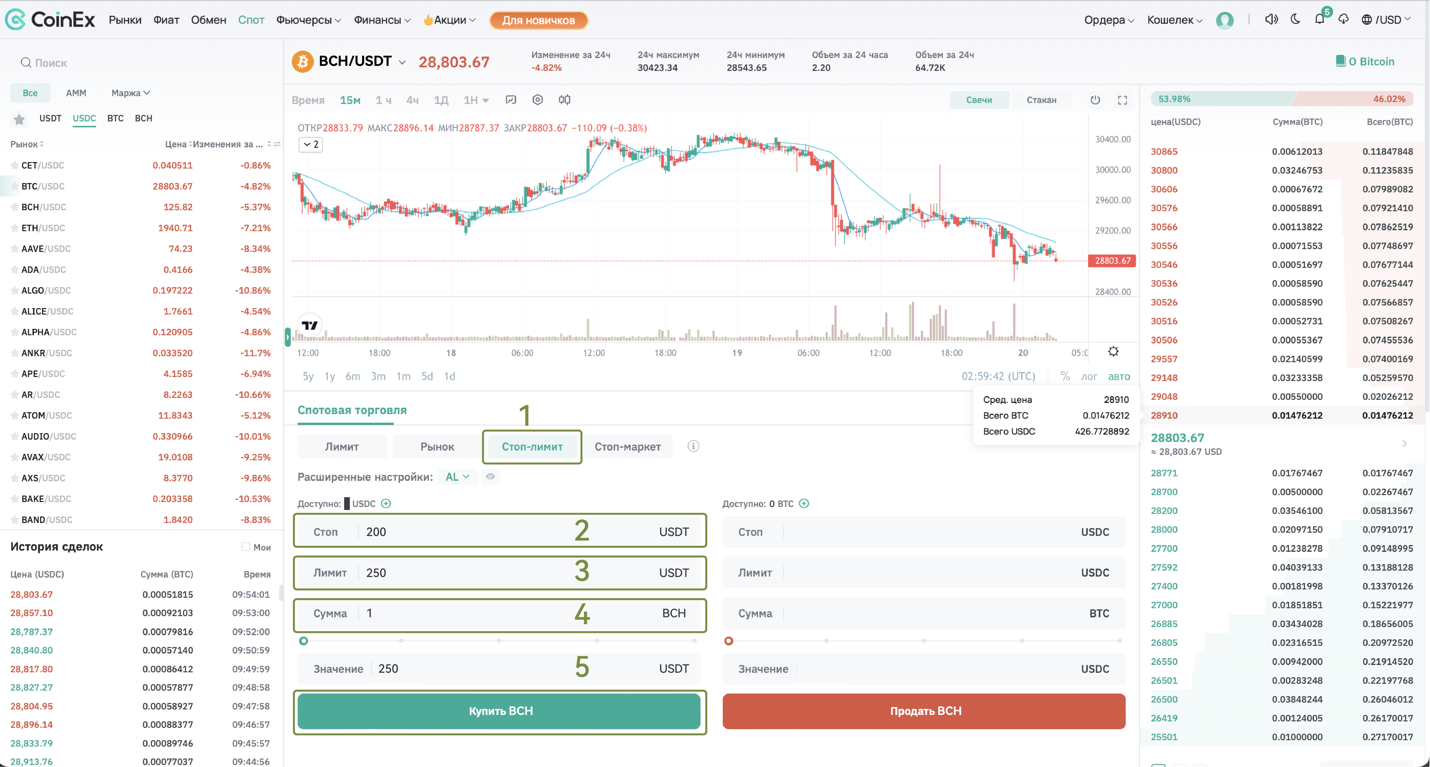Click Для новичков button

[x=538, y=20]
